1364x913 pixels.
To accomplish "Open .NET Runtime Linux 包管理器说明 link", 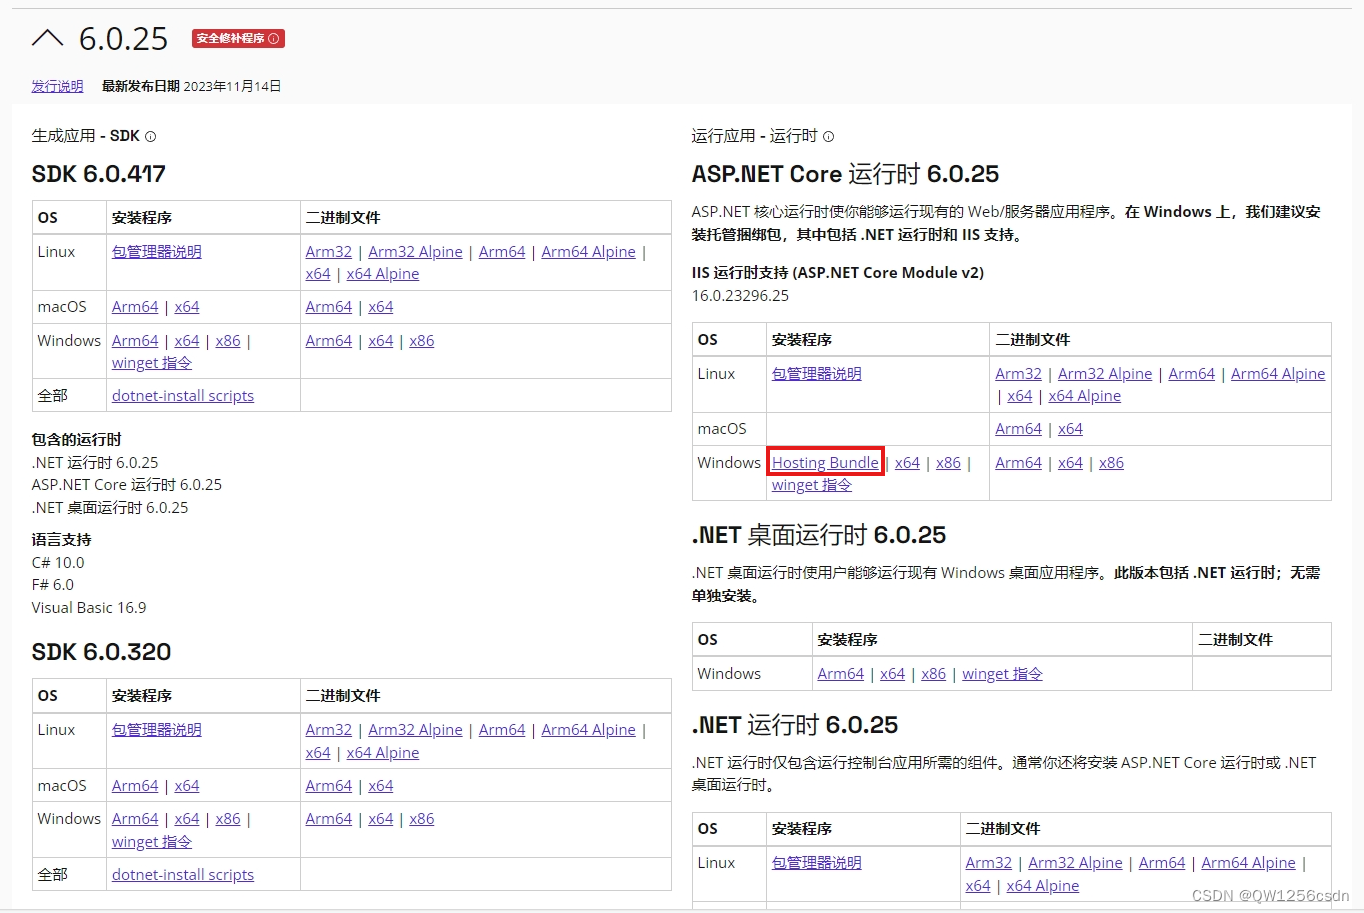I will (817, 863).
